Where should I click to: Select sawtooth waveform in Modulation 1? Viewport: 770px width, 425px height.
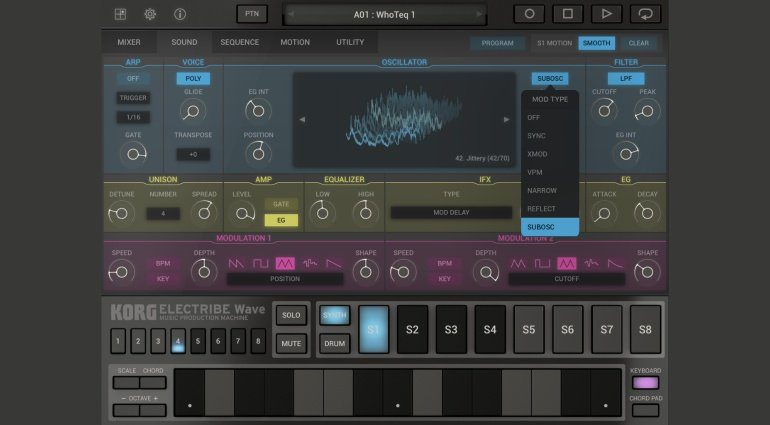click(x=236, y=263)
